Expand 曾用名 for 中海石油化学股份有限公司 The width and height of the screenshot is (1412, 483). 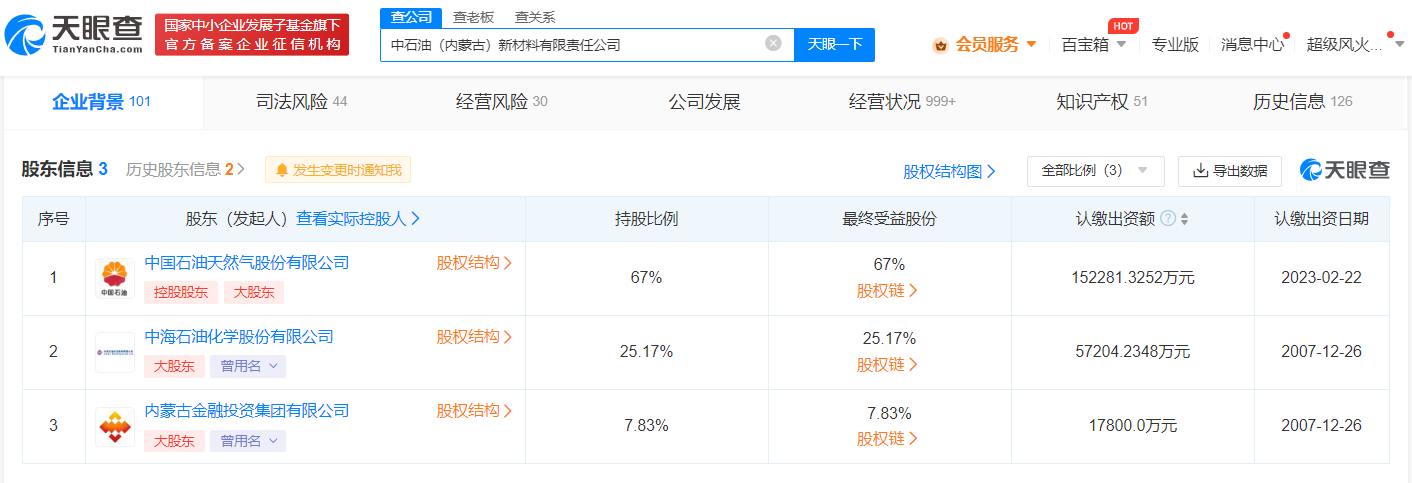[x=247, y=366]
